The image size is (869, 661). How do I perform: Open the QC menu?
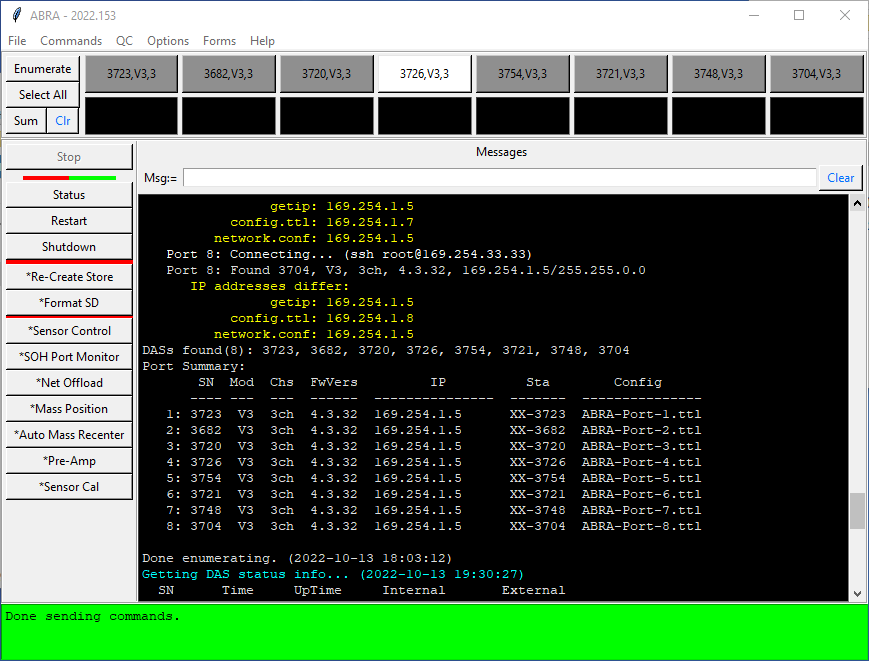[124, 41]
